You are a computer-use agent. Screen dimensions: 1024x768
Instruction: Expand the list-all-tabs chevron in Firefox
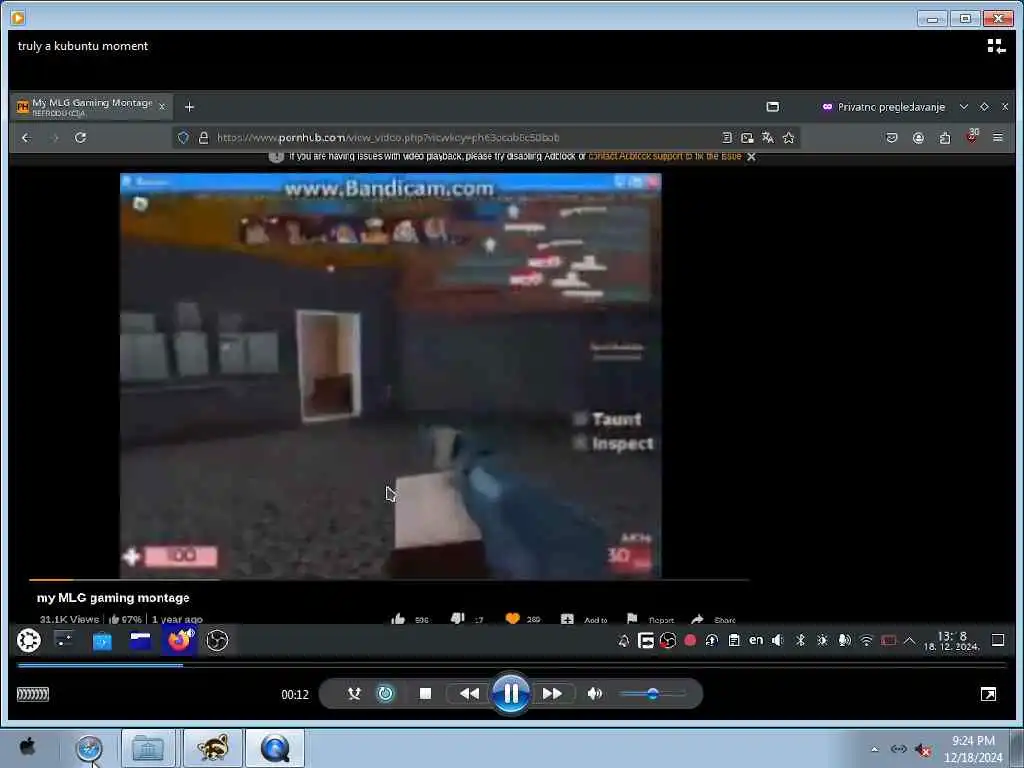(963, 106)
